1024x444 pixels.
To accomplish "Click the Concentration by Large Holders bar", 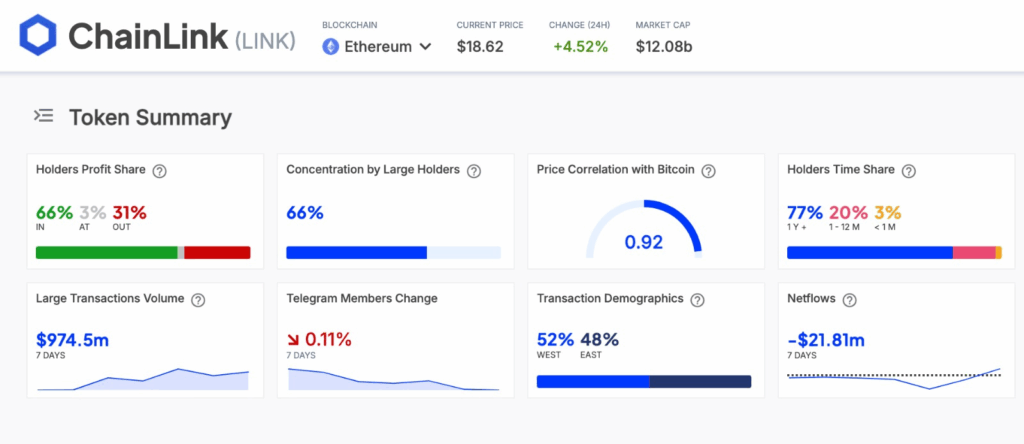I will (394, 253).
